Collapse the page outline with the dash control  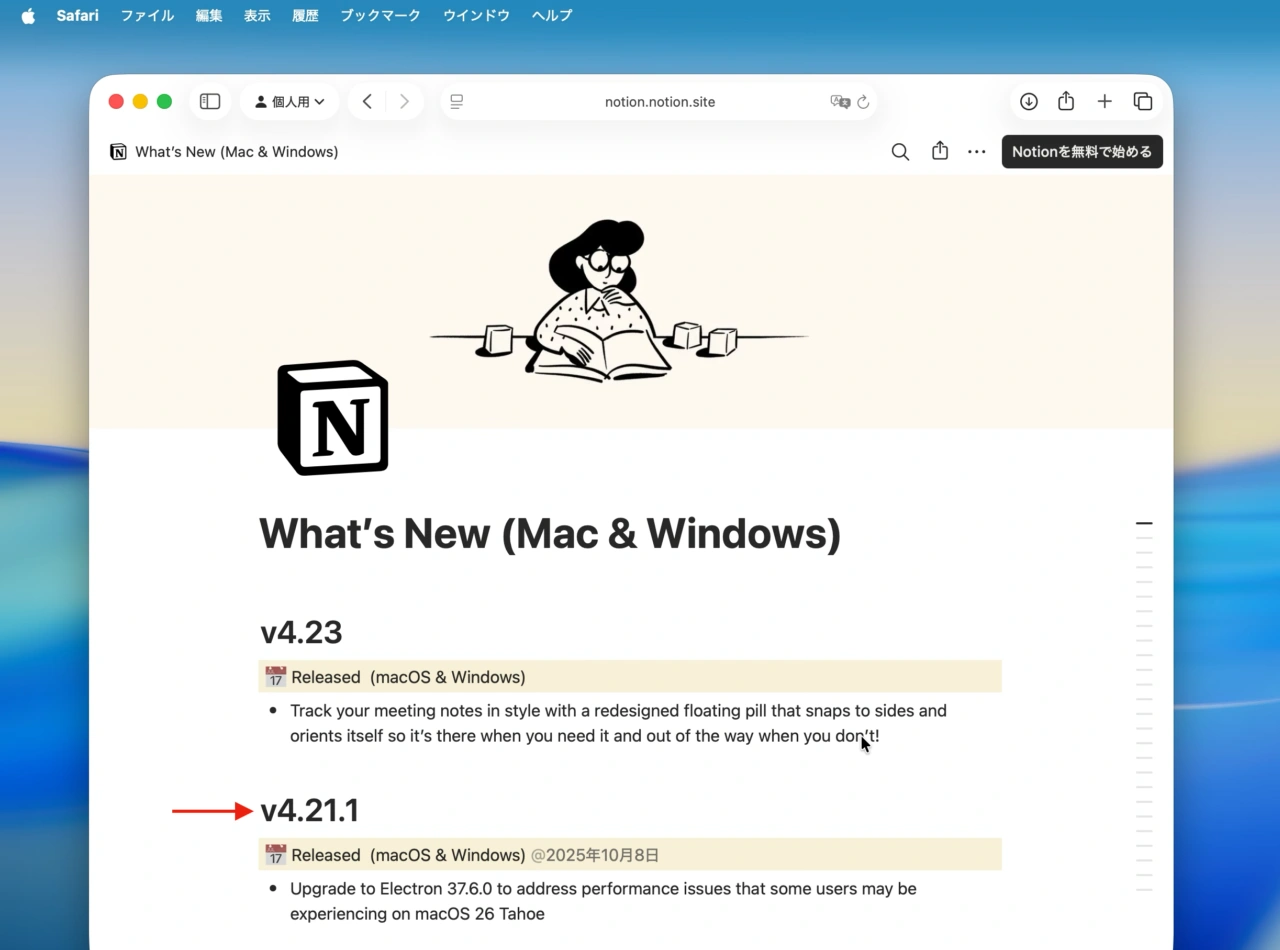(1143, 523)
